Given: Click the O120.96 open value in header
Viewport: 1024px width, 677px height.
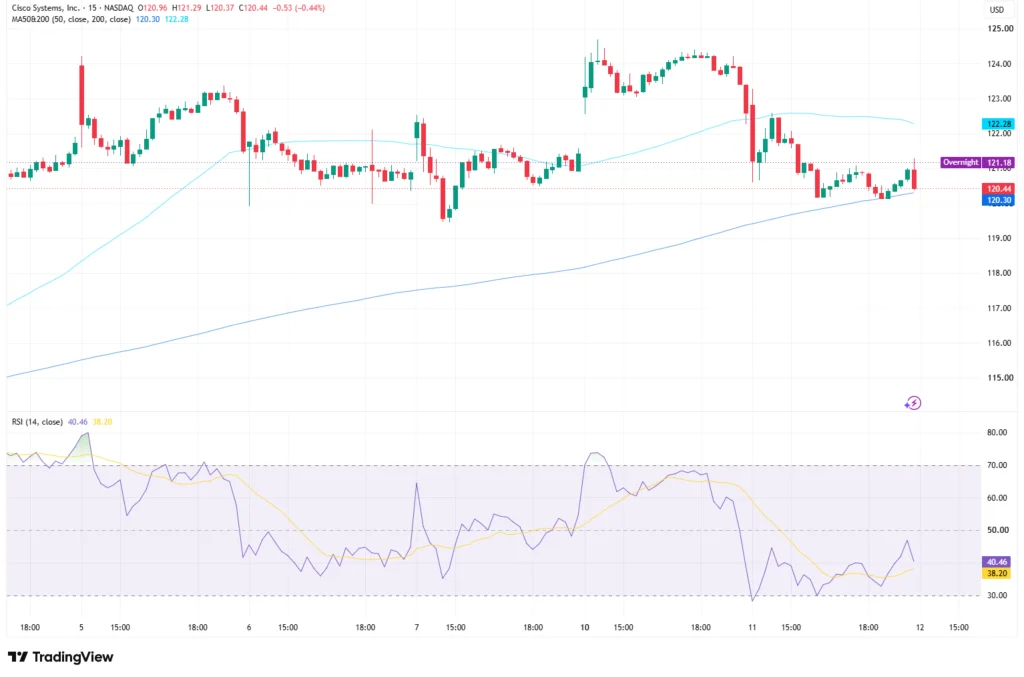Looking at the screenshot, I should click(152, 8).
